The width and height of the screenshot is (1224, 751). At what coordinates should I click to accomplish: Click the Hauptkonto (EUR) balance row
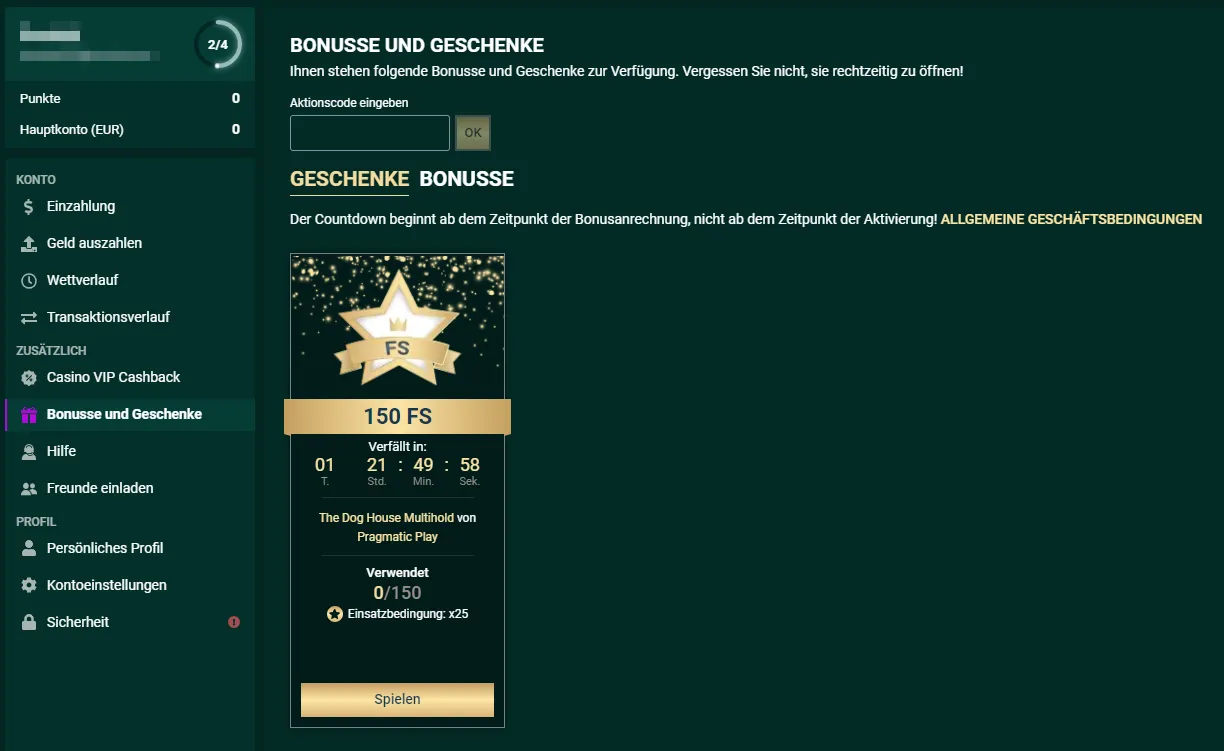click(x=130, y=129)
